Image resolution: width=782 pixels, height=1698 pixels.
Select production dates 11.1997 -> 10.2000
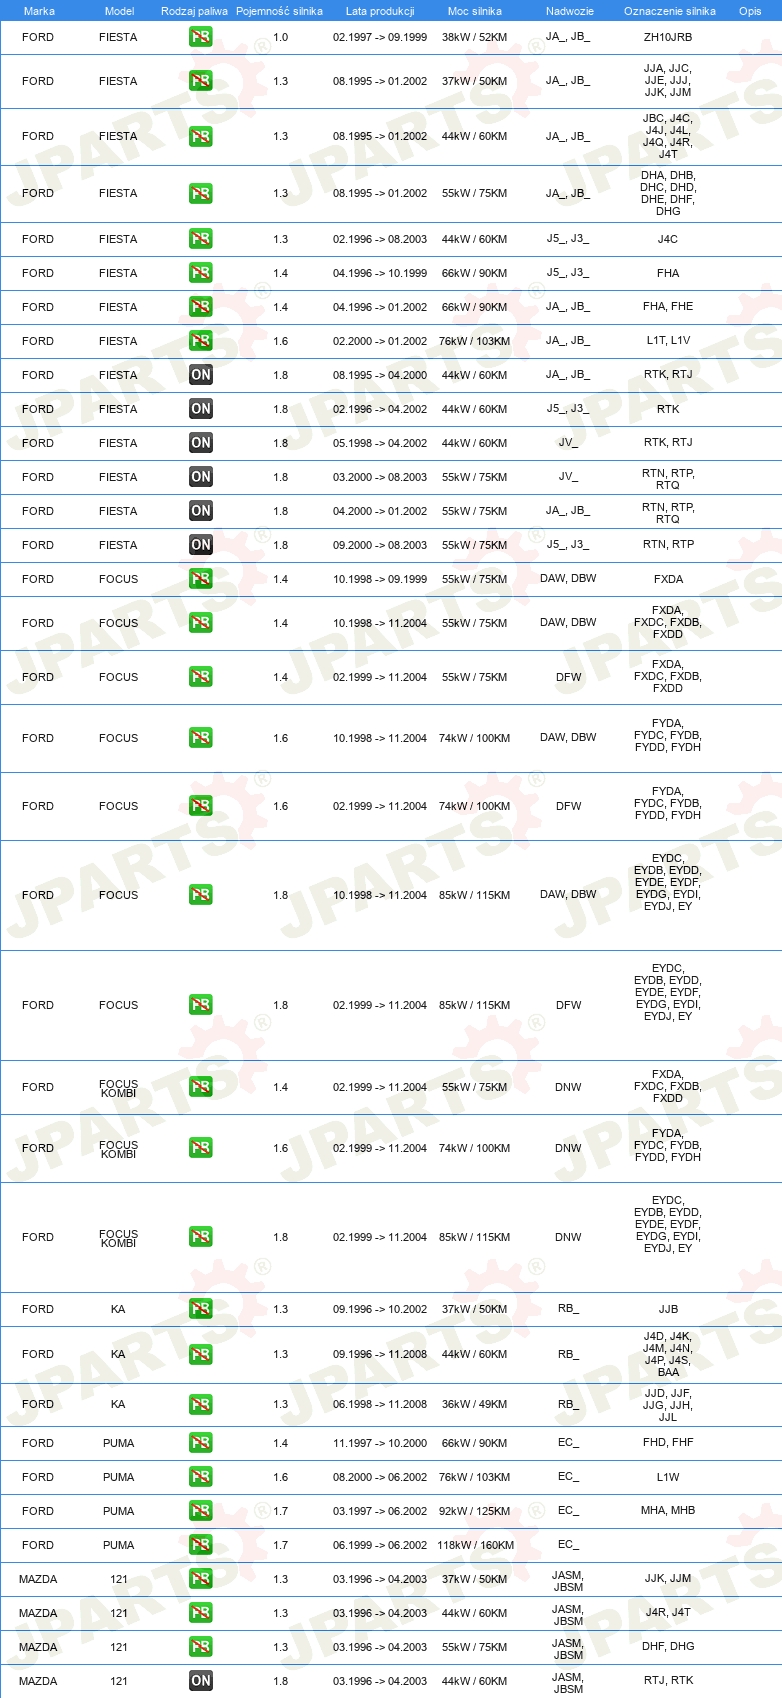(x=380, y=1443)
